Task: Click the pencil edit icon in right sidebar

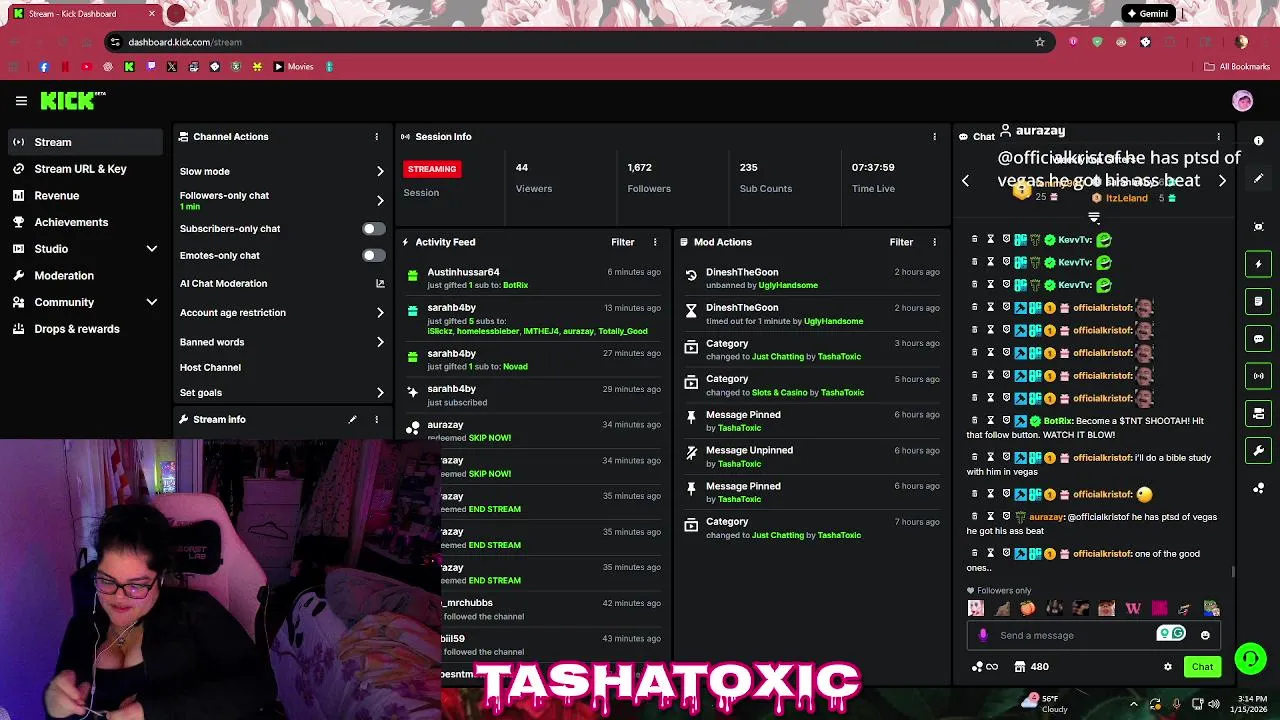Action: pyautogui.click(x=1259, y=178)
